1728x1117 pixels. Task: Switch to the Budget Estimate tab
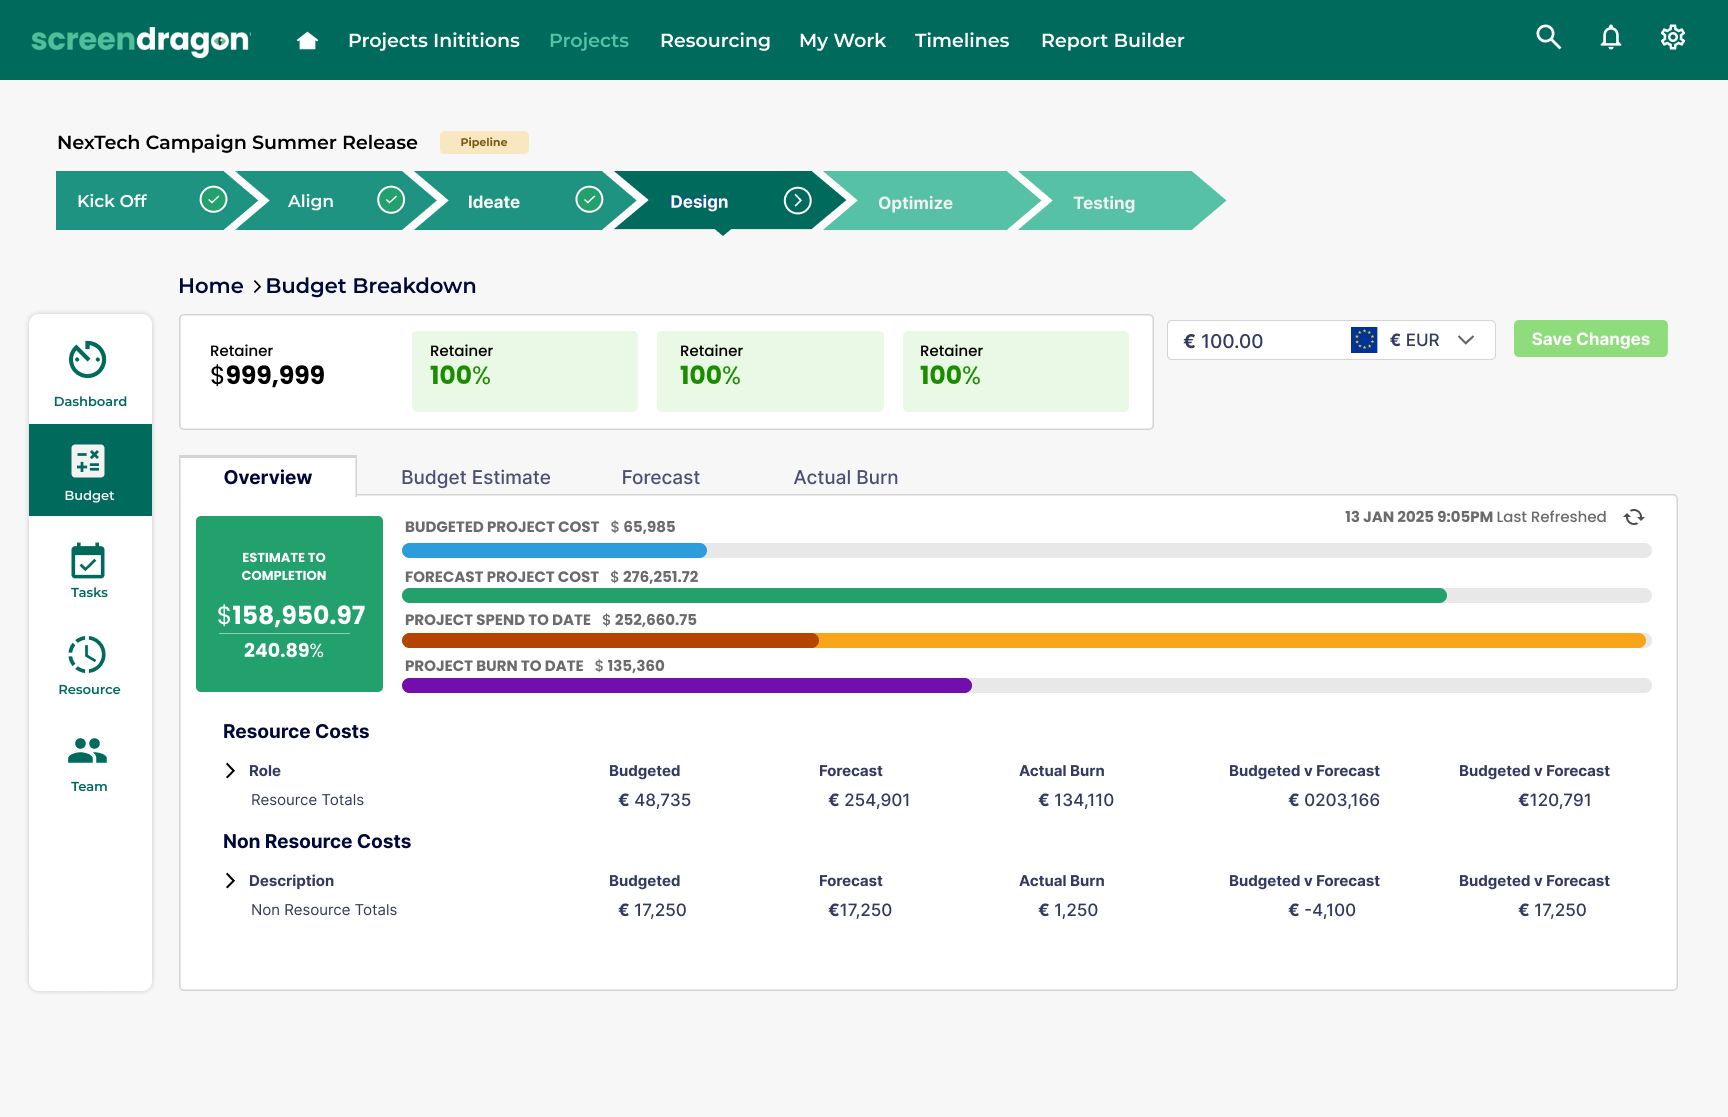point(475,477)
